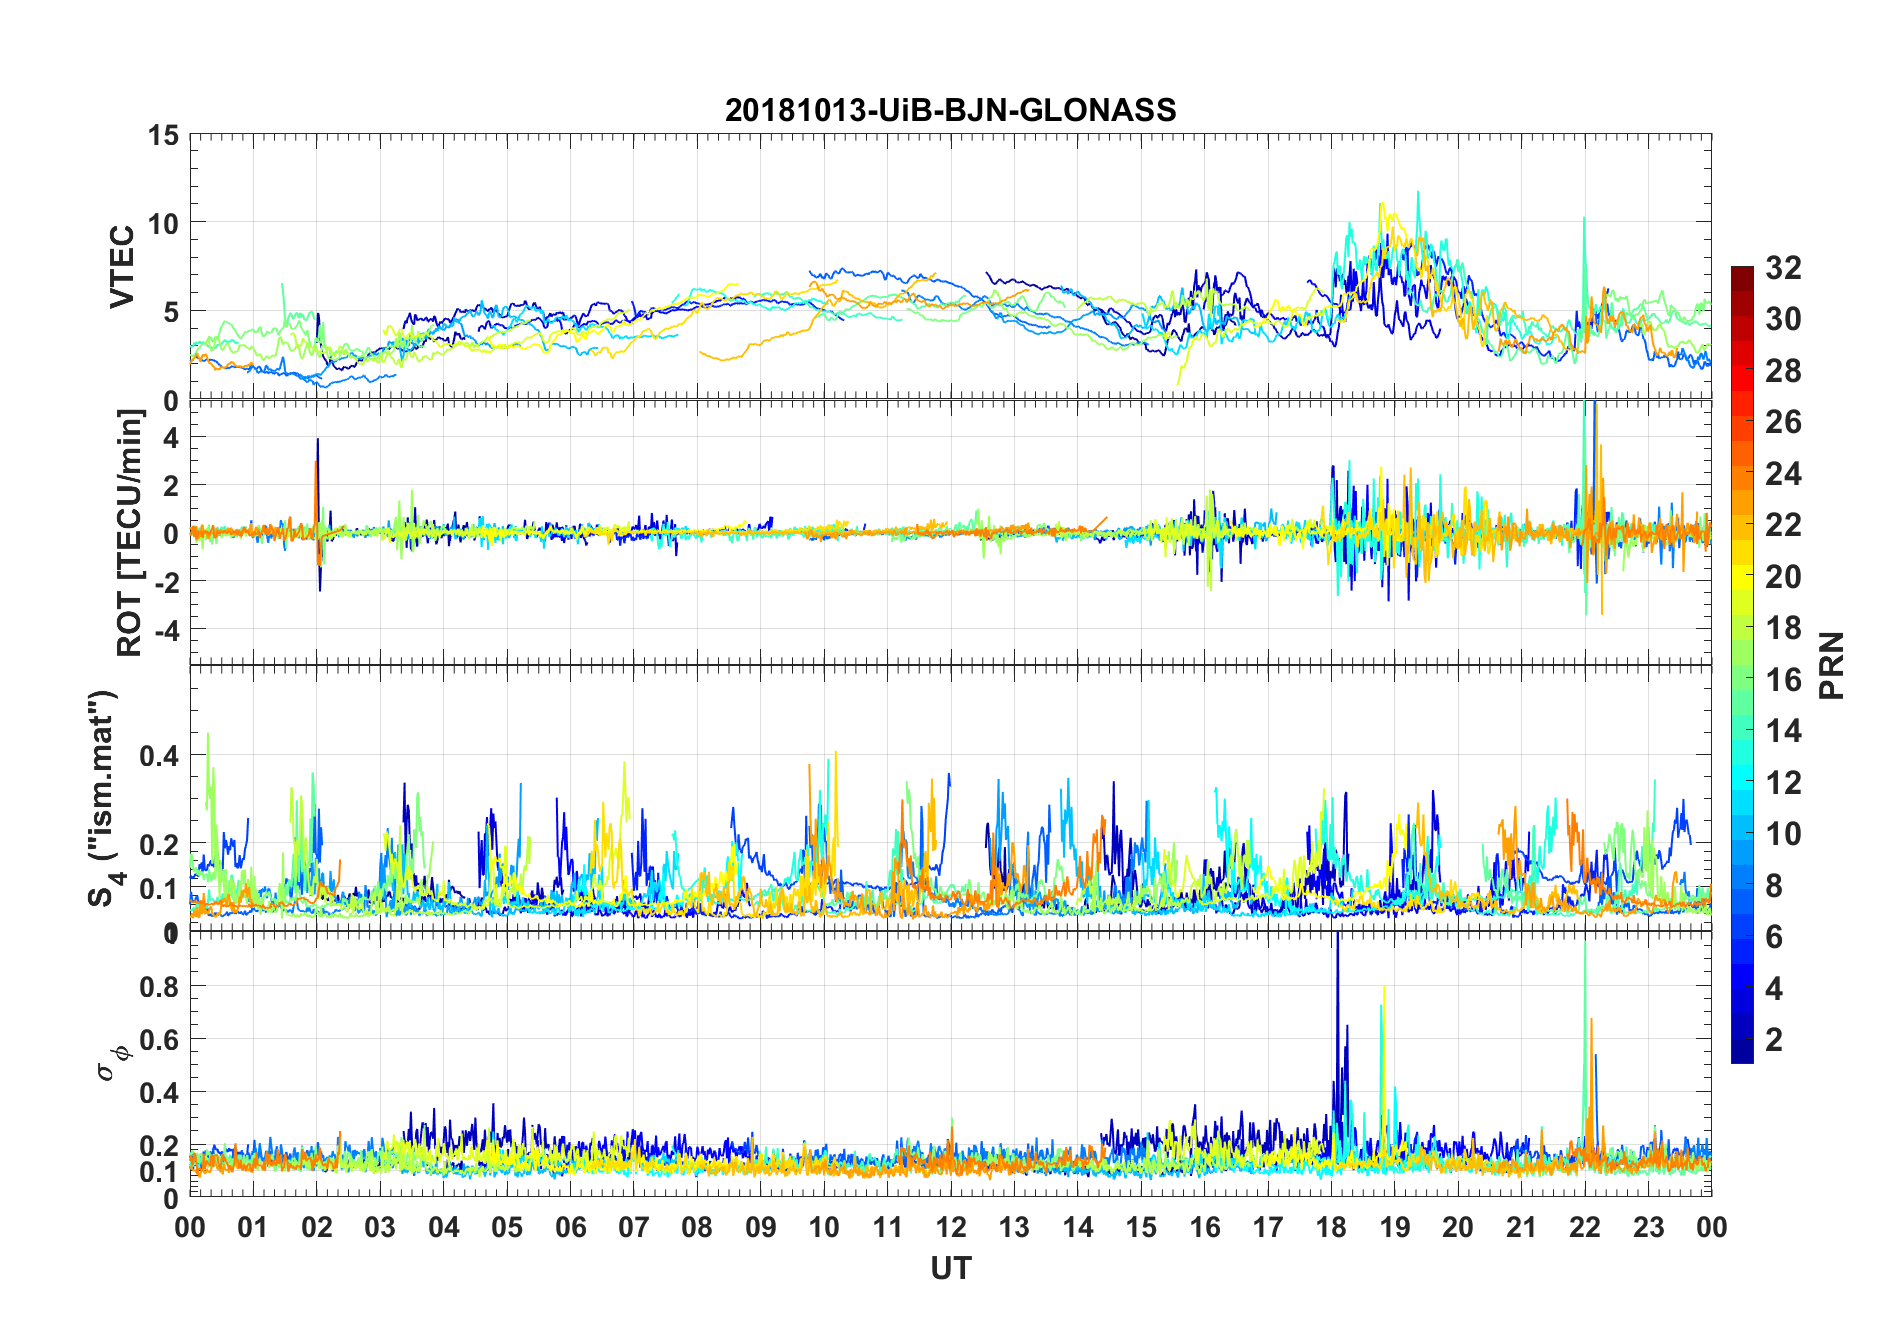
Task: Click the plot title "20181013-UiB-BJN-GLONASS"
Action: 950,110
